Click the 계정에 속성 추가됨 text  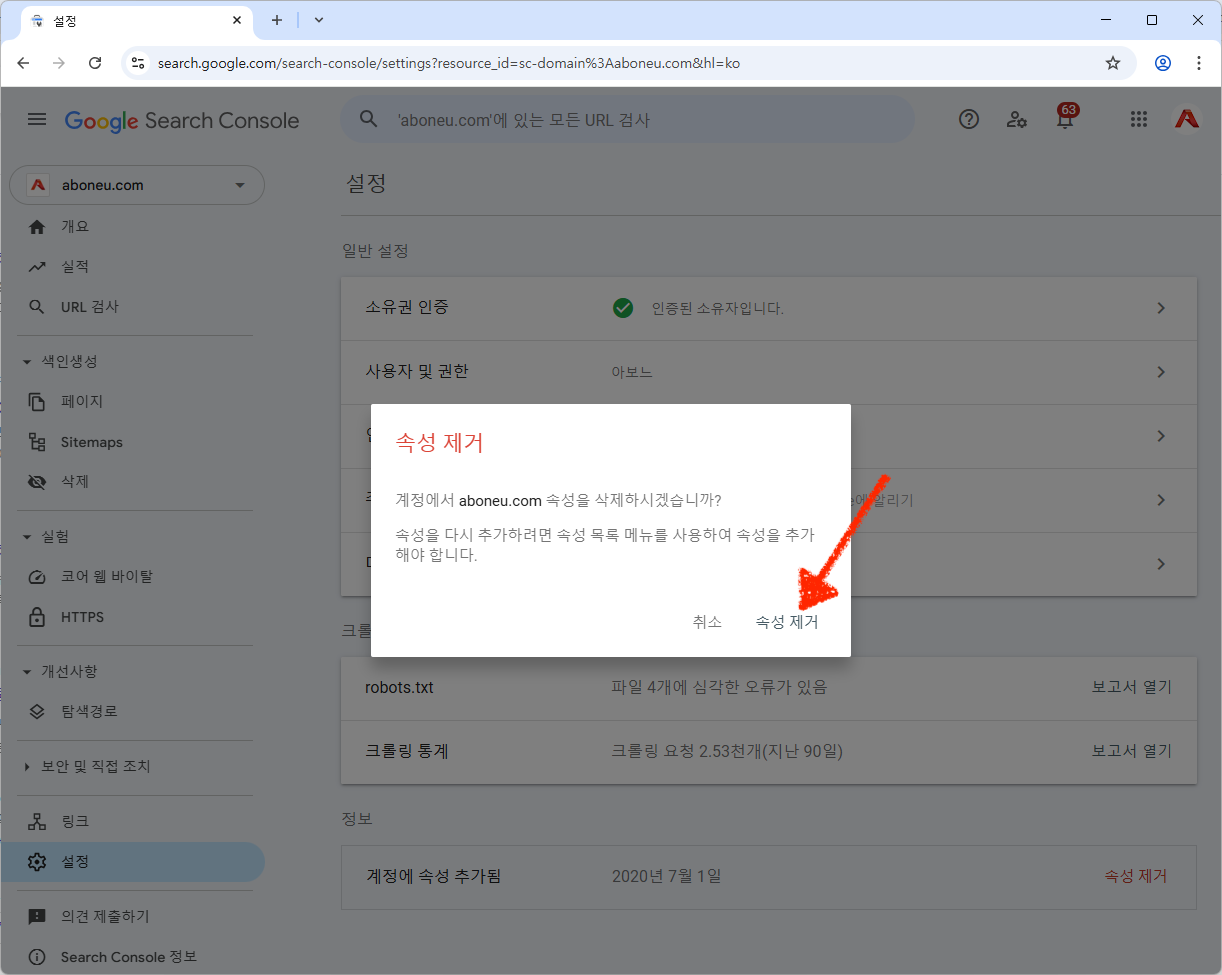[433, 876]
